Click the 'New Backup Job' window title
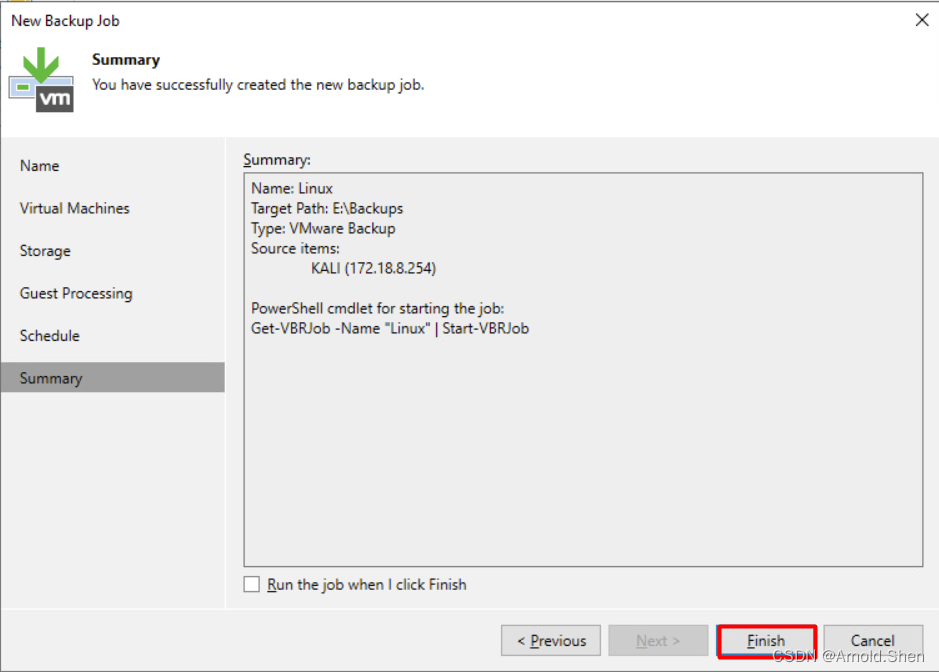 [x=65, y=21]
